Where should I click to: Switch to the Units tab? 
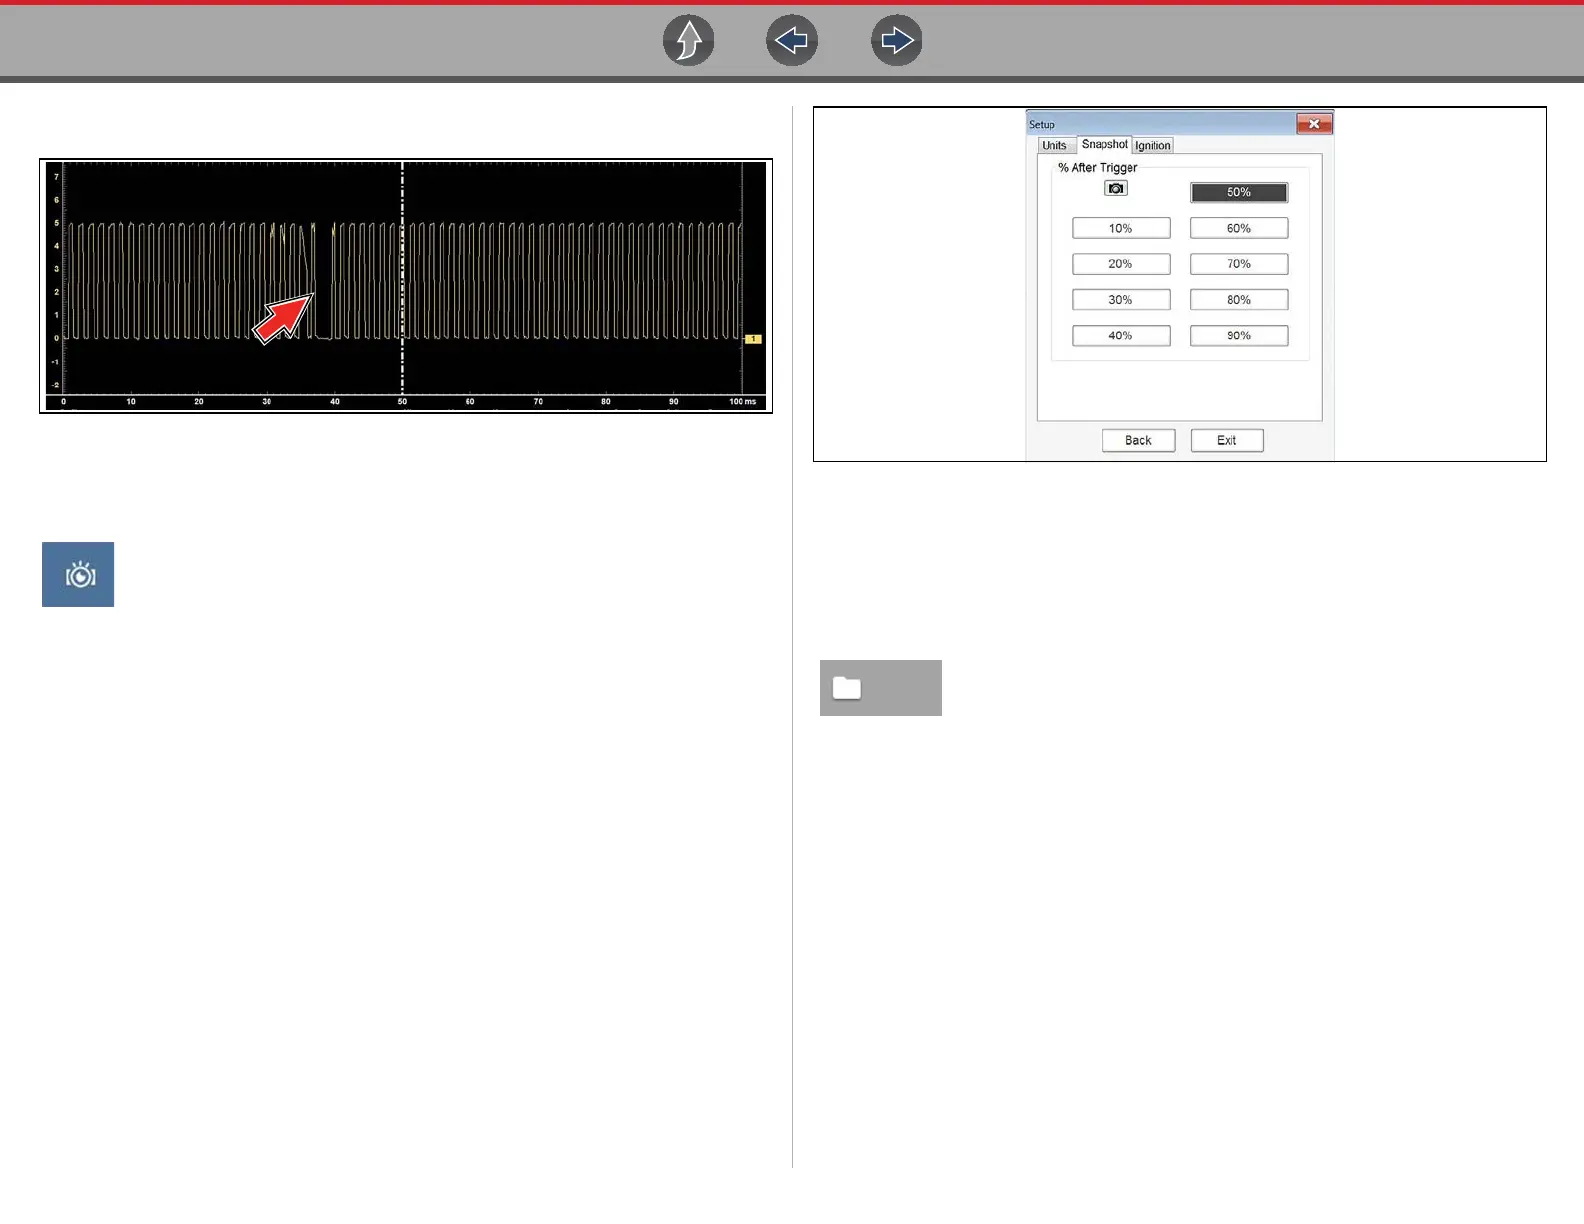click(x=1054, y=145)
